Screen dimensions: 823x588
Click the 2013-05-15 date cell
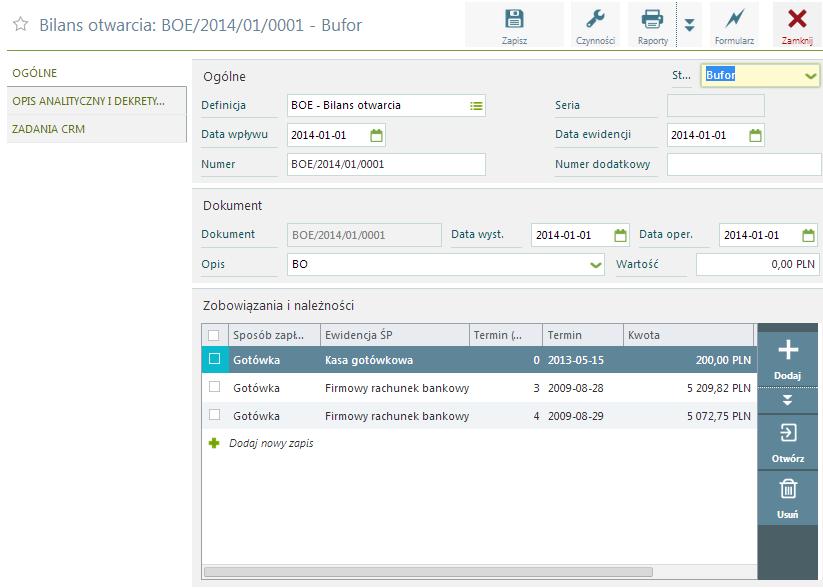pos(583,360)
